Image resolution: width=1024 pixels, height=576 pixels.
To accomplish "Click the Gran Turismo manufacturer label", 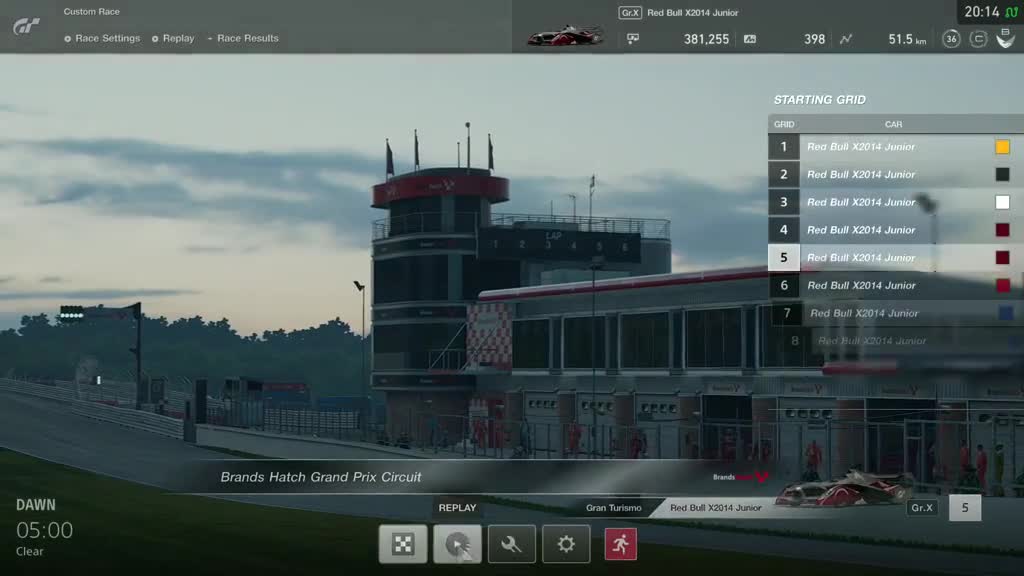I will [x=613, y=507].
